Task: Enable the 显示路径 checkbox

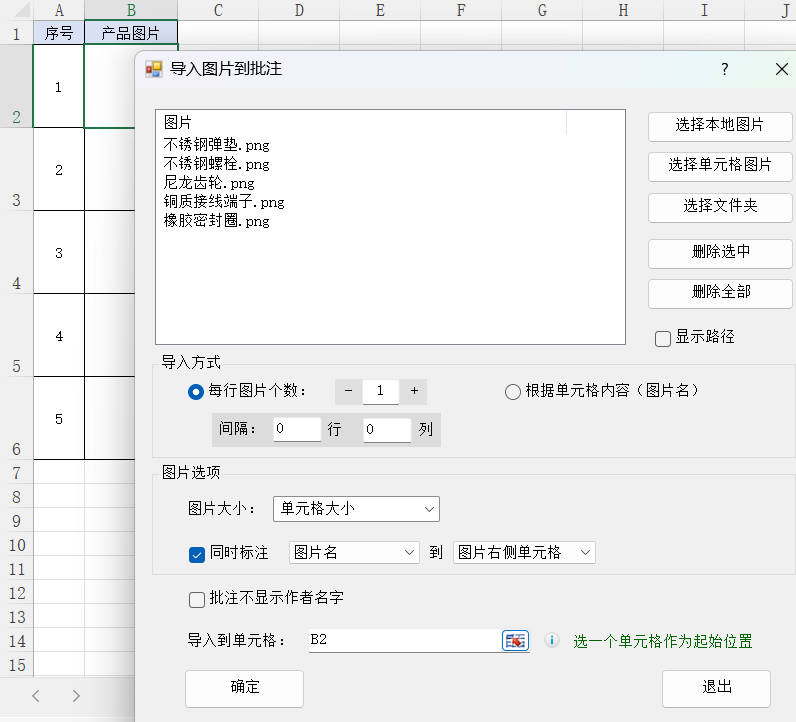Action: click(x=663, y=338)
